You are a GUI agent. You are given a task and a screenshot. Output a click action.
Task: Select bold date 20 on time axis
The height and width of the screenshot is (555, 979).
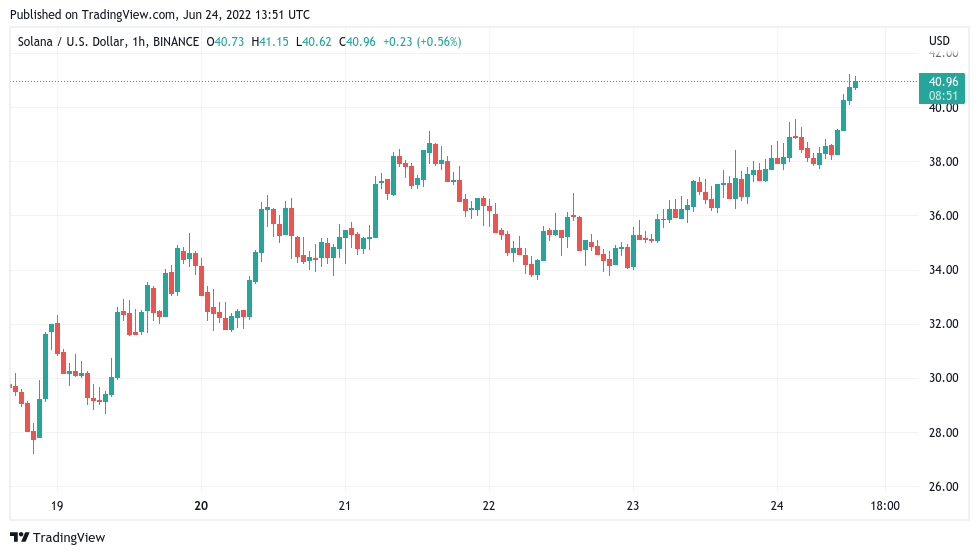pyautogui.click(x=200, y=506)
